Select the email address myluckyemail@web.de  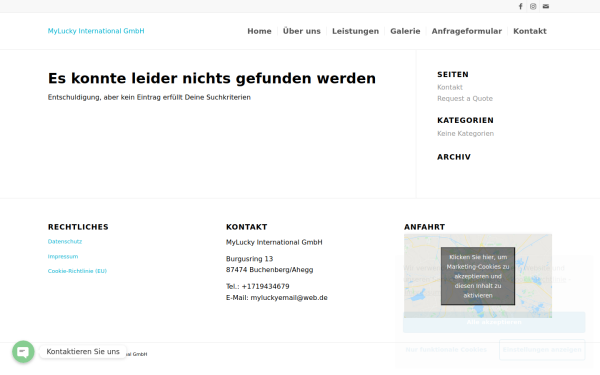[x=289, y=298]
